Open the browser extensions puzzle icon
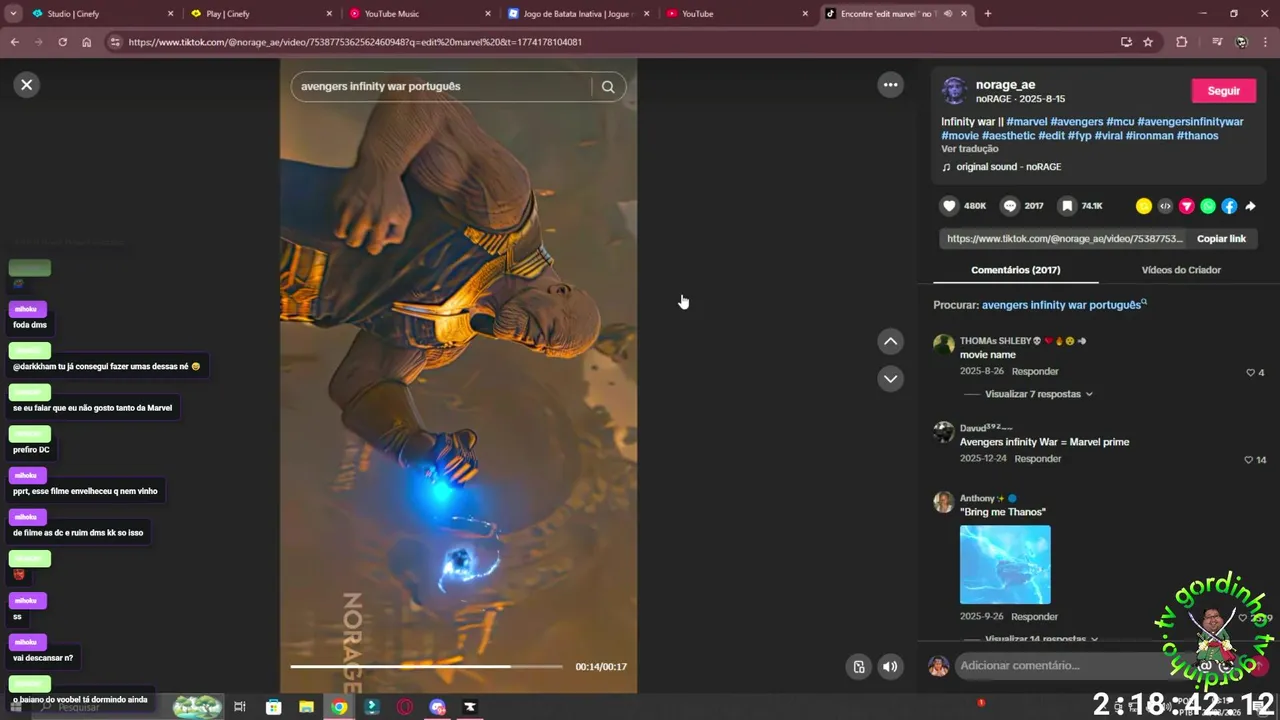 (x=1181, y=42)
